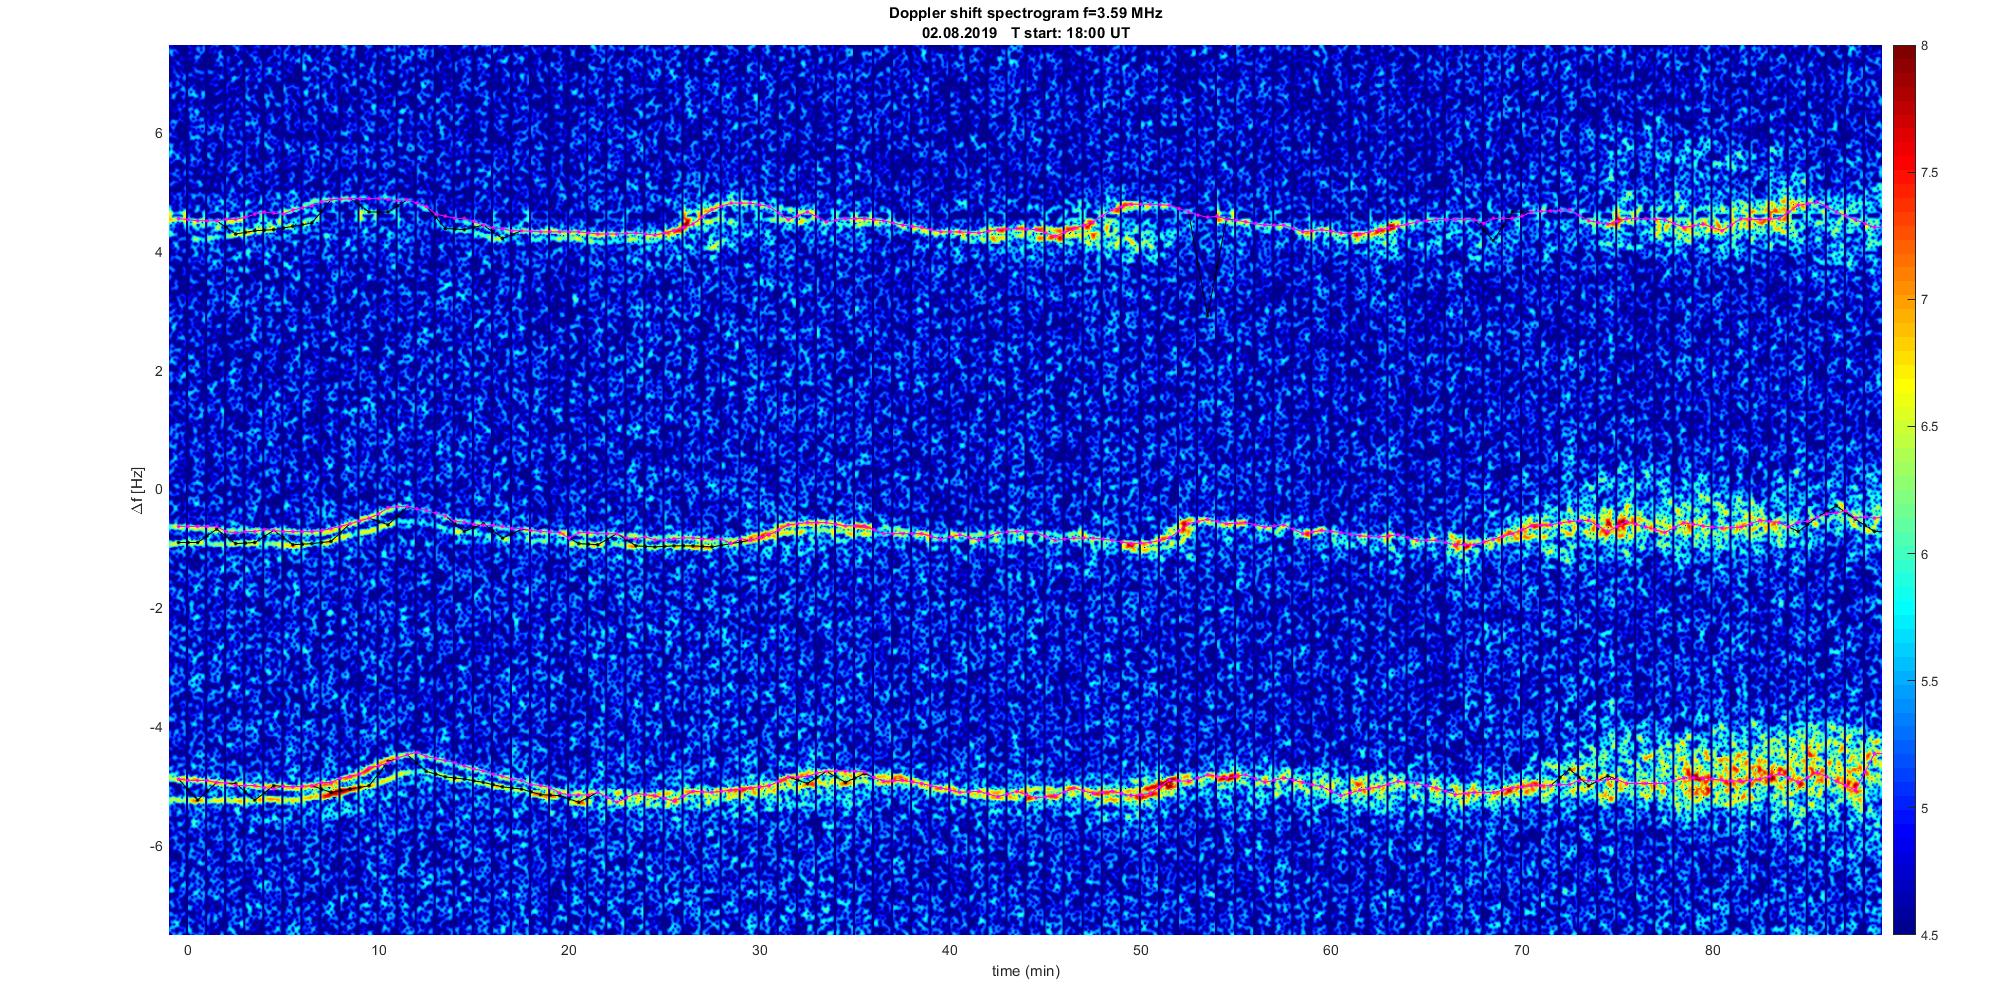Click colorbar tick label '5.5'

[1930, 681]
